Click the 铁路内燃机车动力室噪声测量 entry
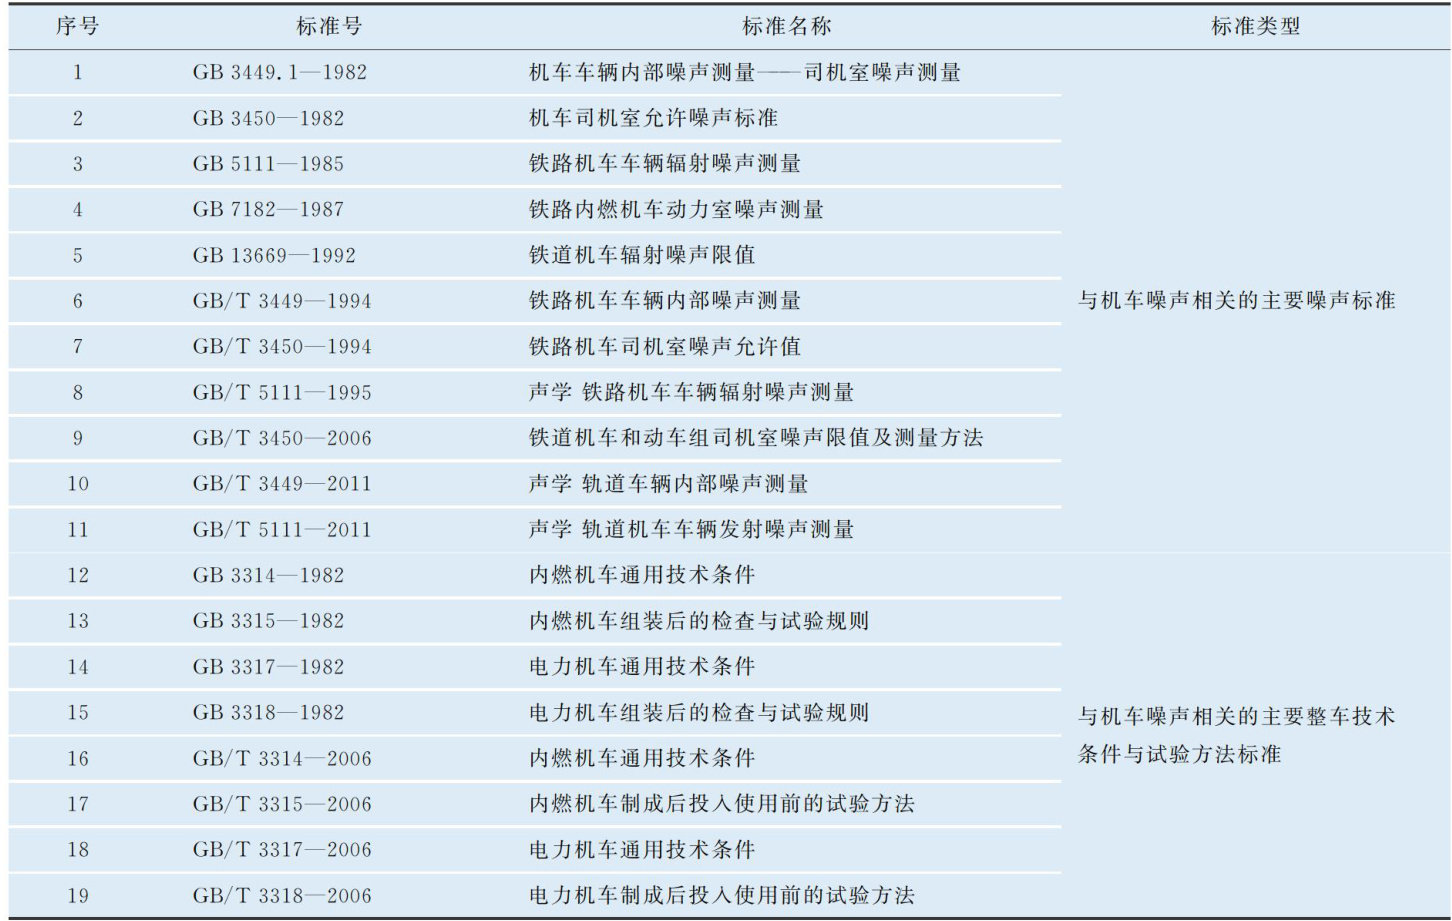This screenshot has height=921, width=1452. 676,209
